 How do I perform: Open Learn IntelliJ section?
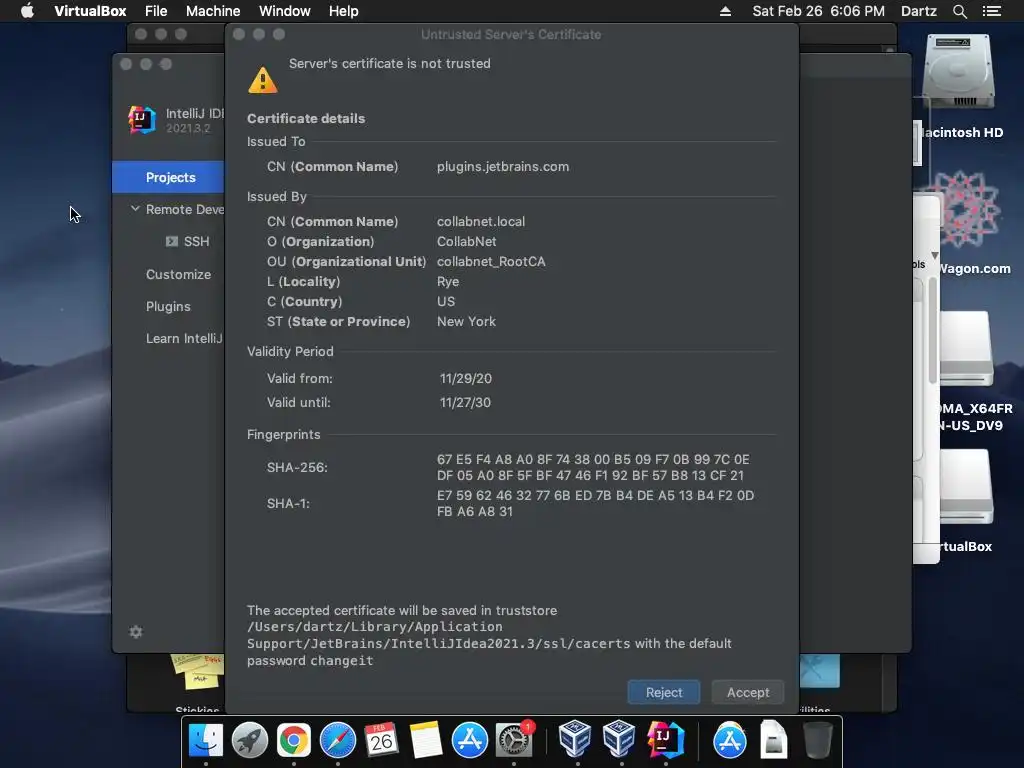click(184, 338)
